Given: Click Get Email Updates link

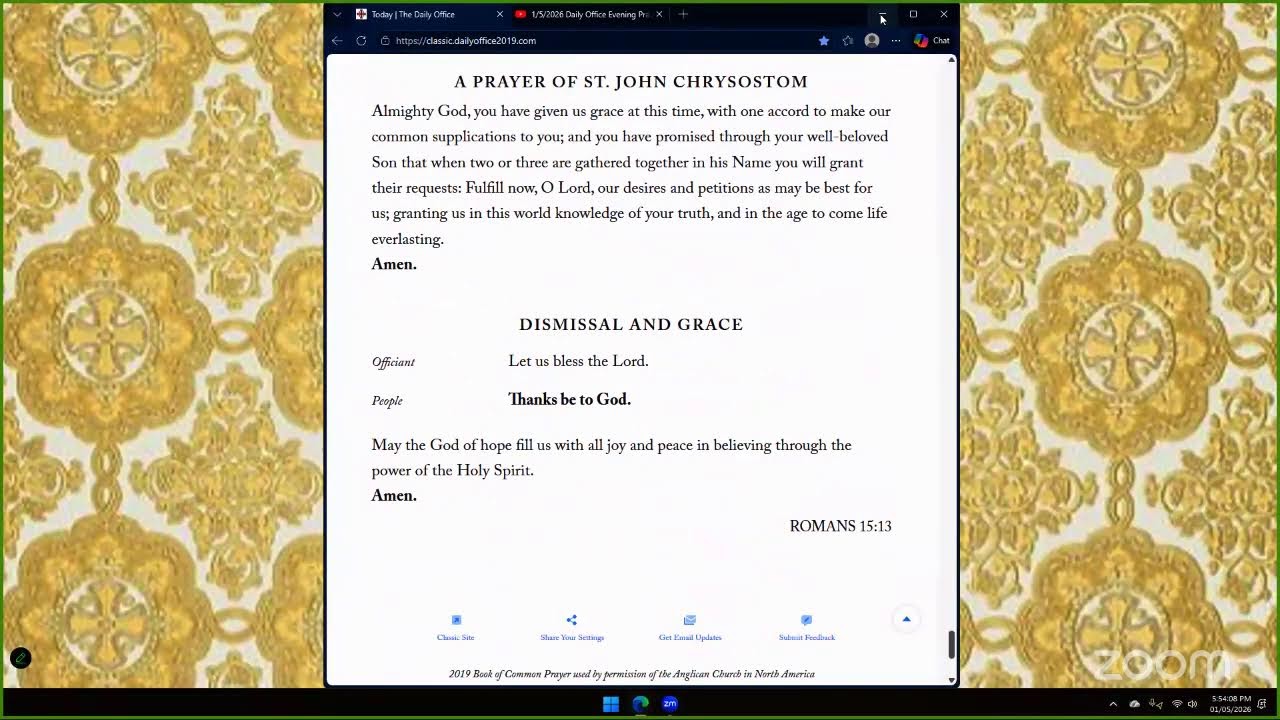Looking at the screenshot, I should 690,628.
